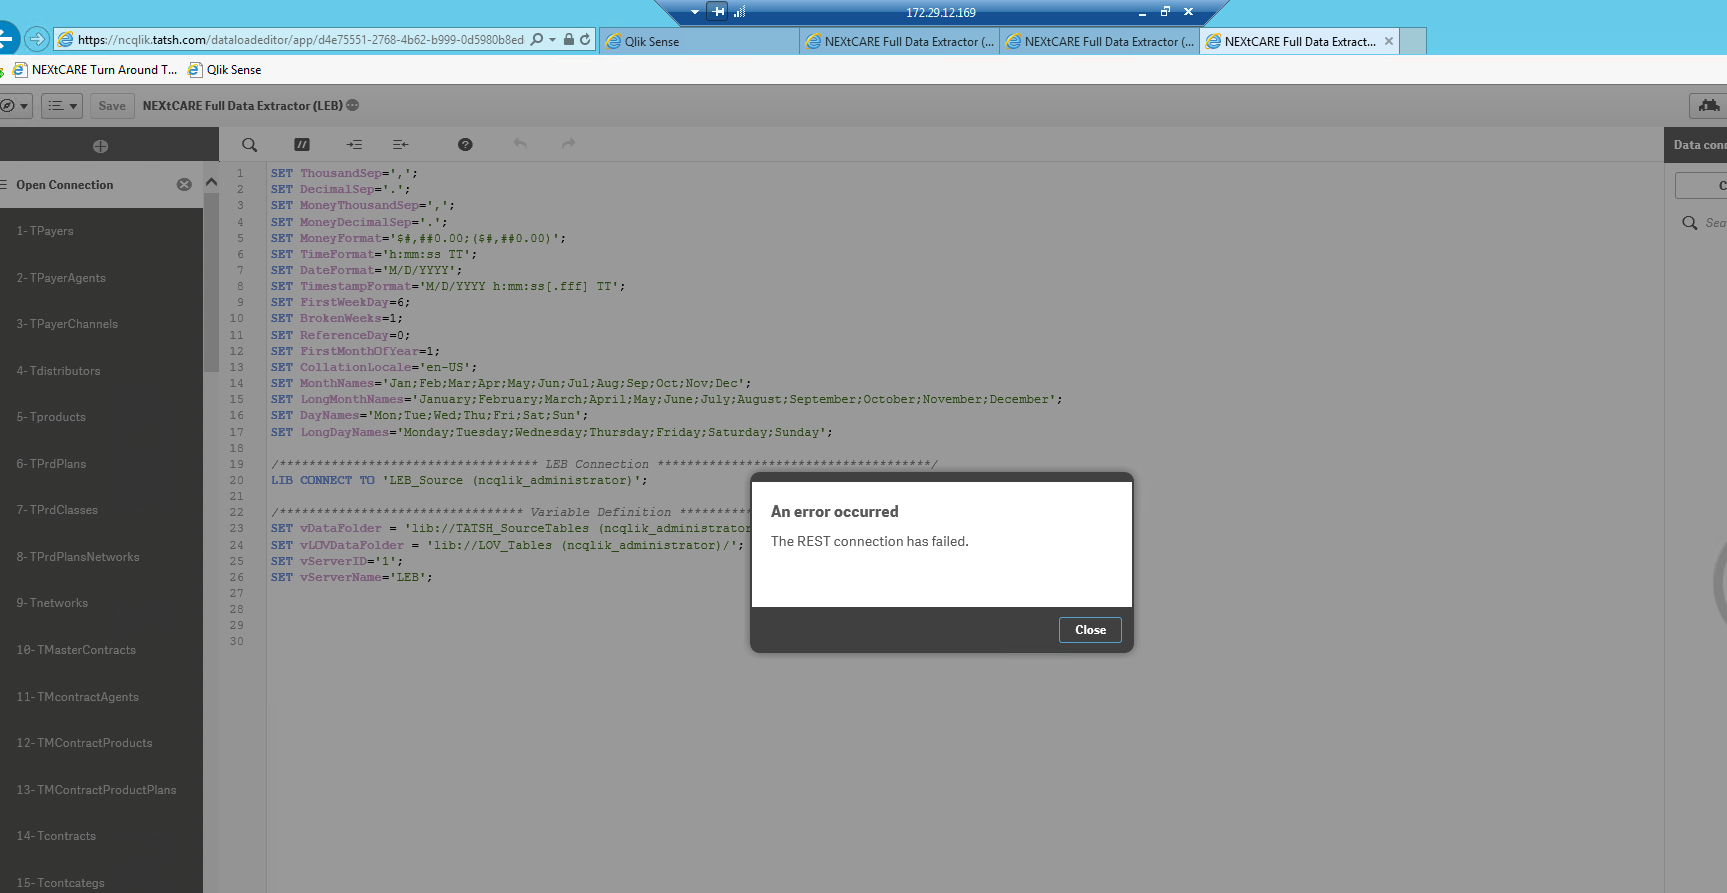Select the 5-Tproducts script section
This screenshot has height=893, width=1727.
(101, 417)
